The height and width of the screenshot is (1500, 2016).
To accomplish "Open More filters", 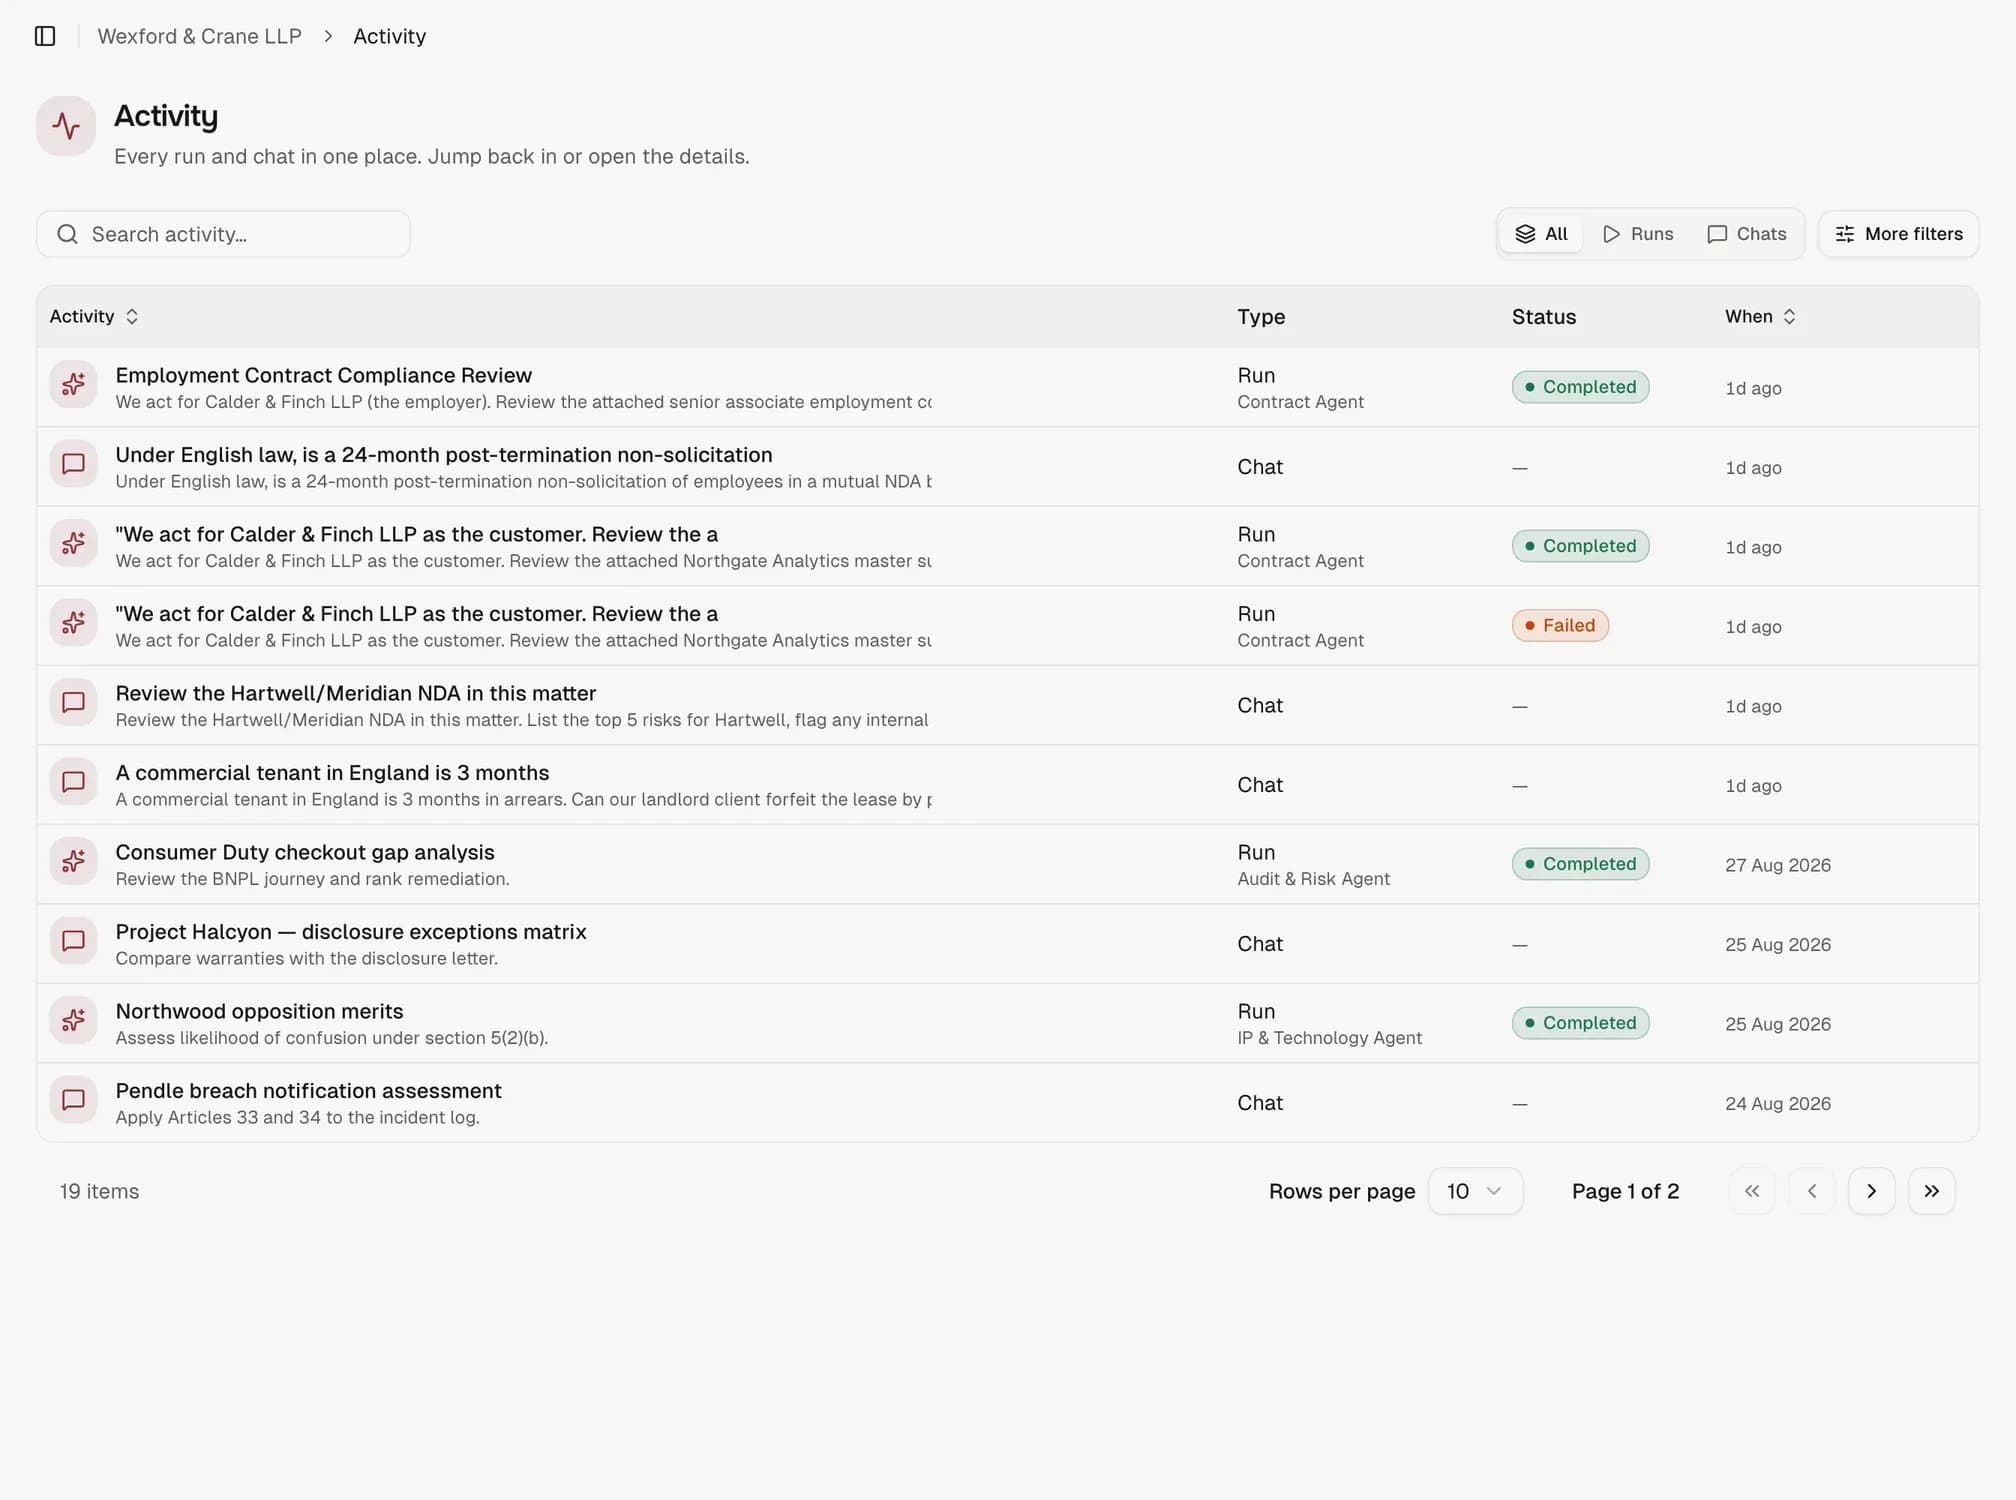I will coord(1898,234).
